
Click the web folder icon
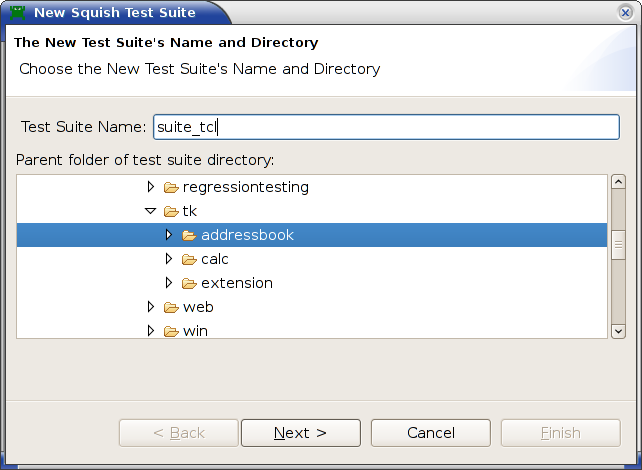(171, 307)
